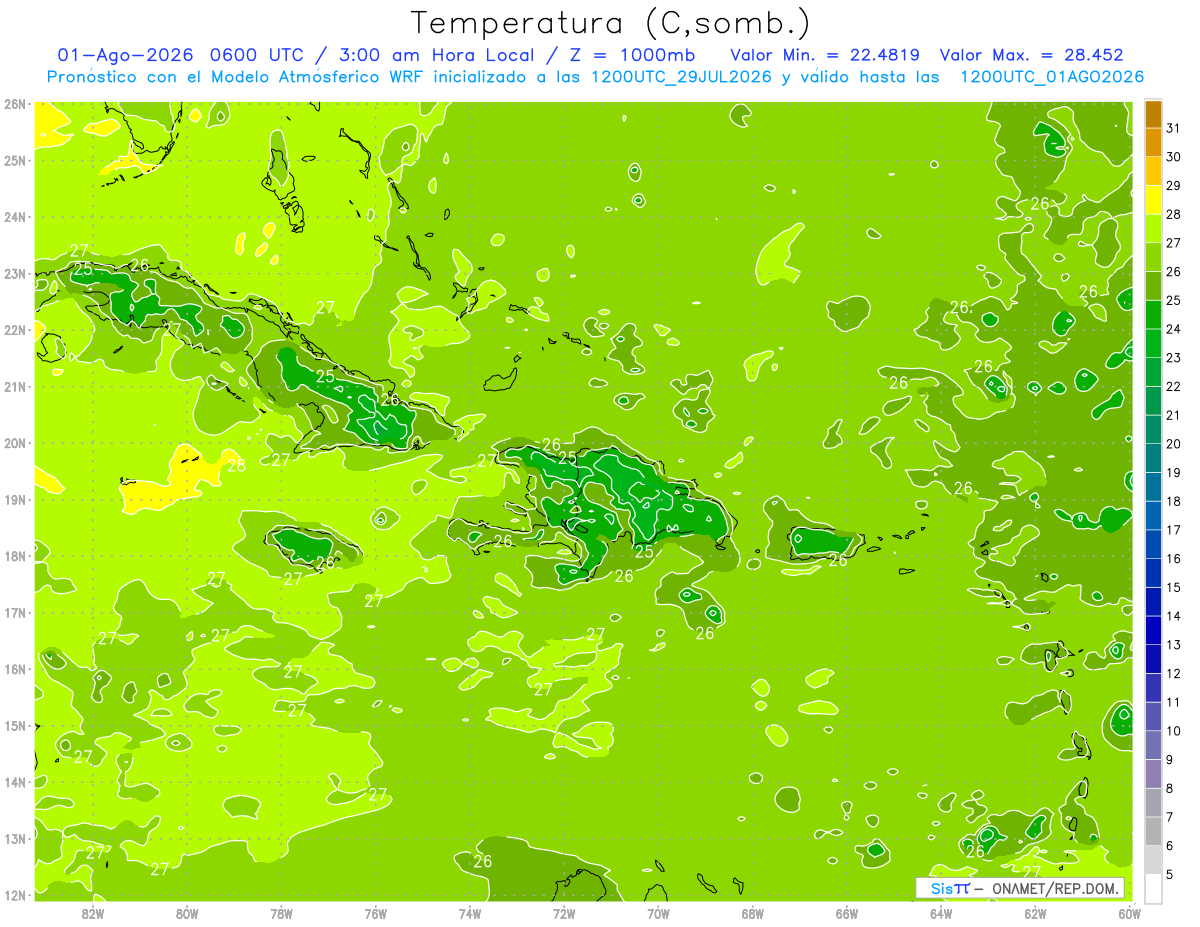Screen dimensions: 1200x927
Task: Select the date text "01-Ago-2026 0600 UTC"
Action: click(180, 55)
